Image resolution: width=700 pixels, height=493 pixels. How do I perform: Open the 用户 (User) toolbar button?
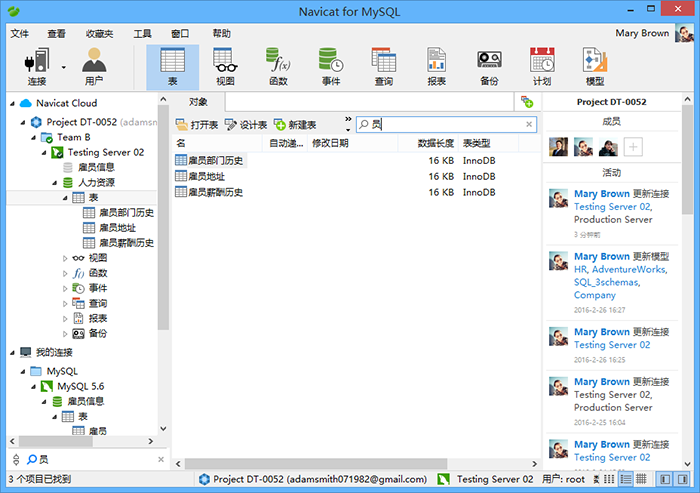(x=94, y=67)
